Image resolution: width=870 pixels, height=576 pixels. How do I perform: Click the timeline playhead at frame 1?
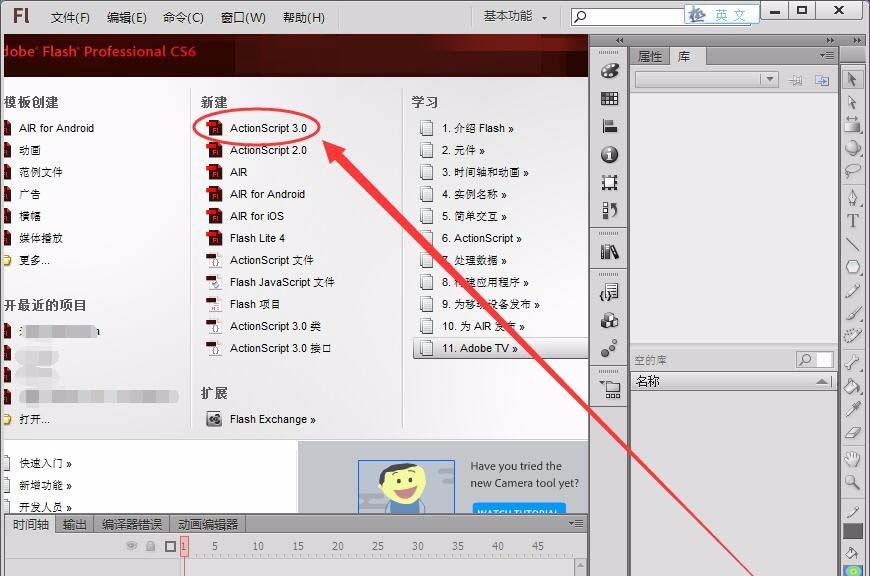point(184,546)
